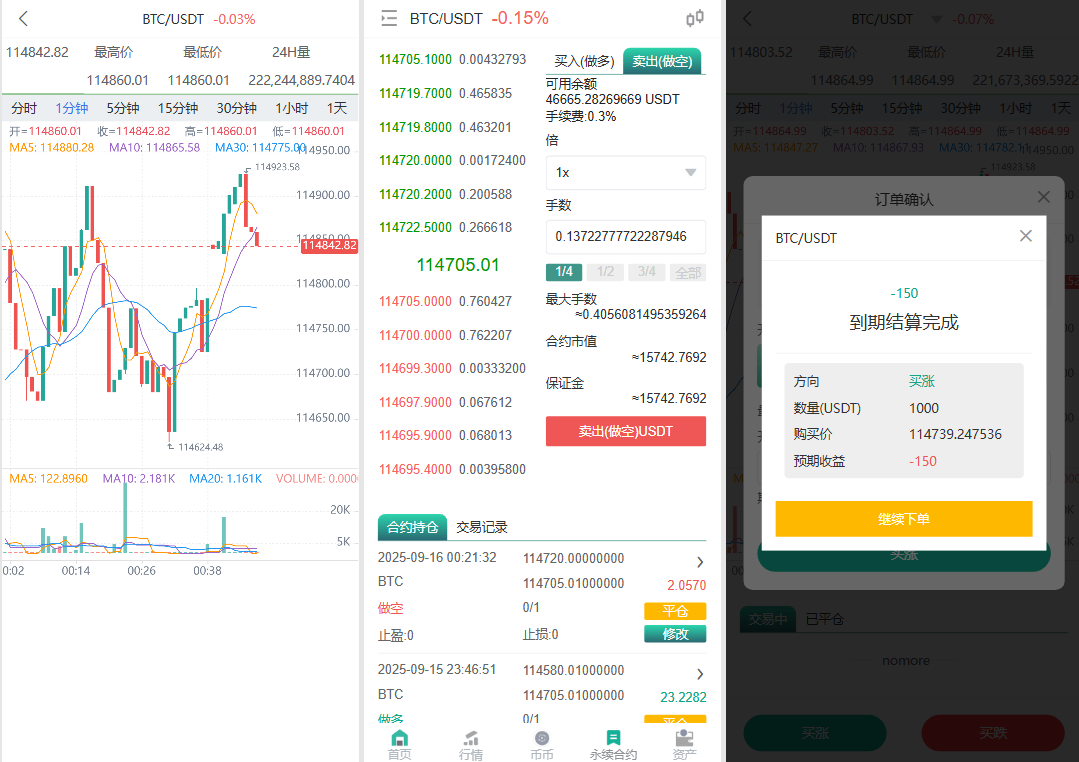Submit the 卖出(做空)USDT order button
Image resolution: width=1079 pixels, height=762 pixels.
point(626,432)
